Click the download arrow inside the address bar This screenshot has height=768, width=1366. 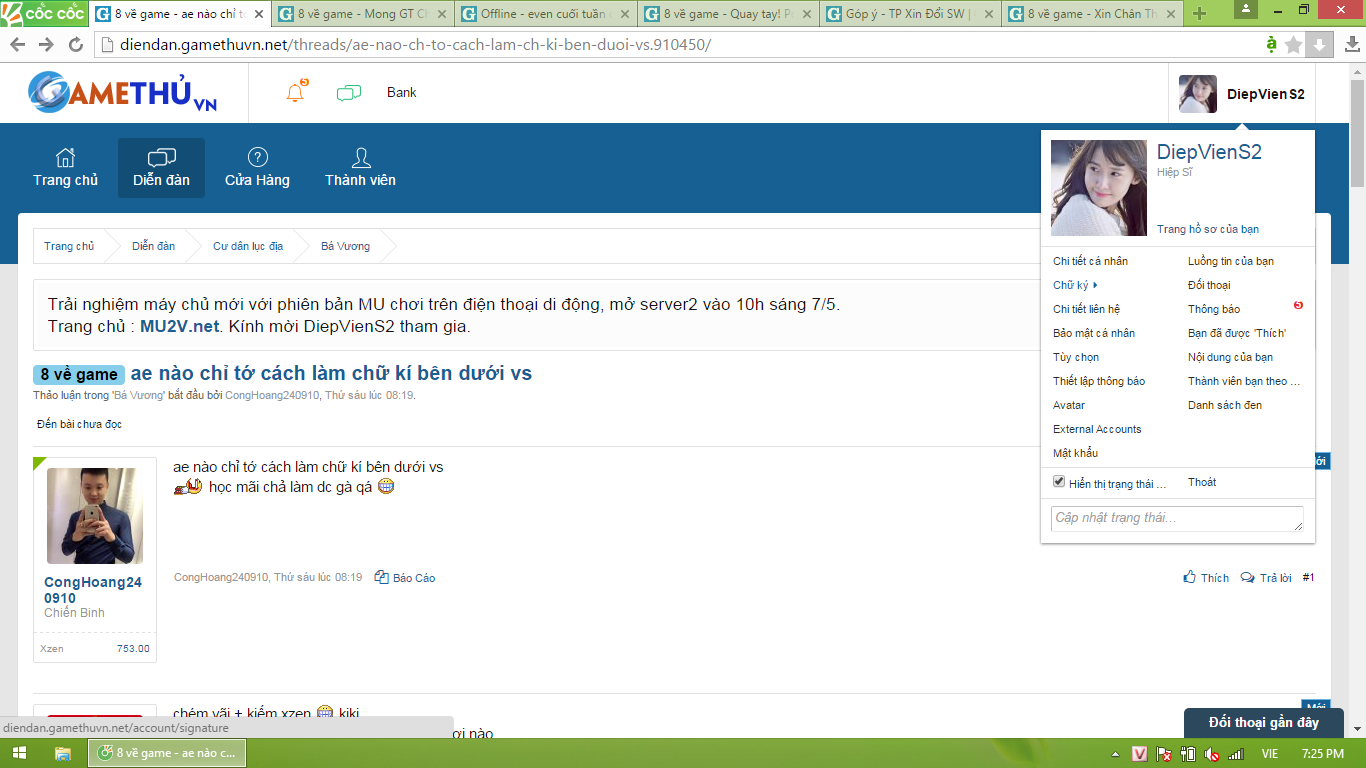pyautogui.click(x=1320, y=45)
